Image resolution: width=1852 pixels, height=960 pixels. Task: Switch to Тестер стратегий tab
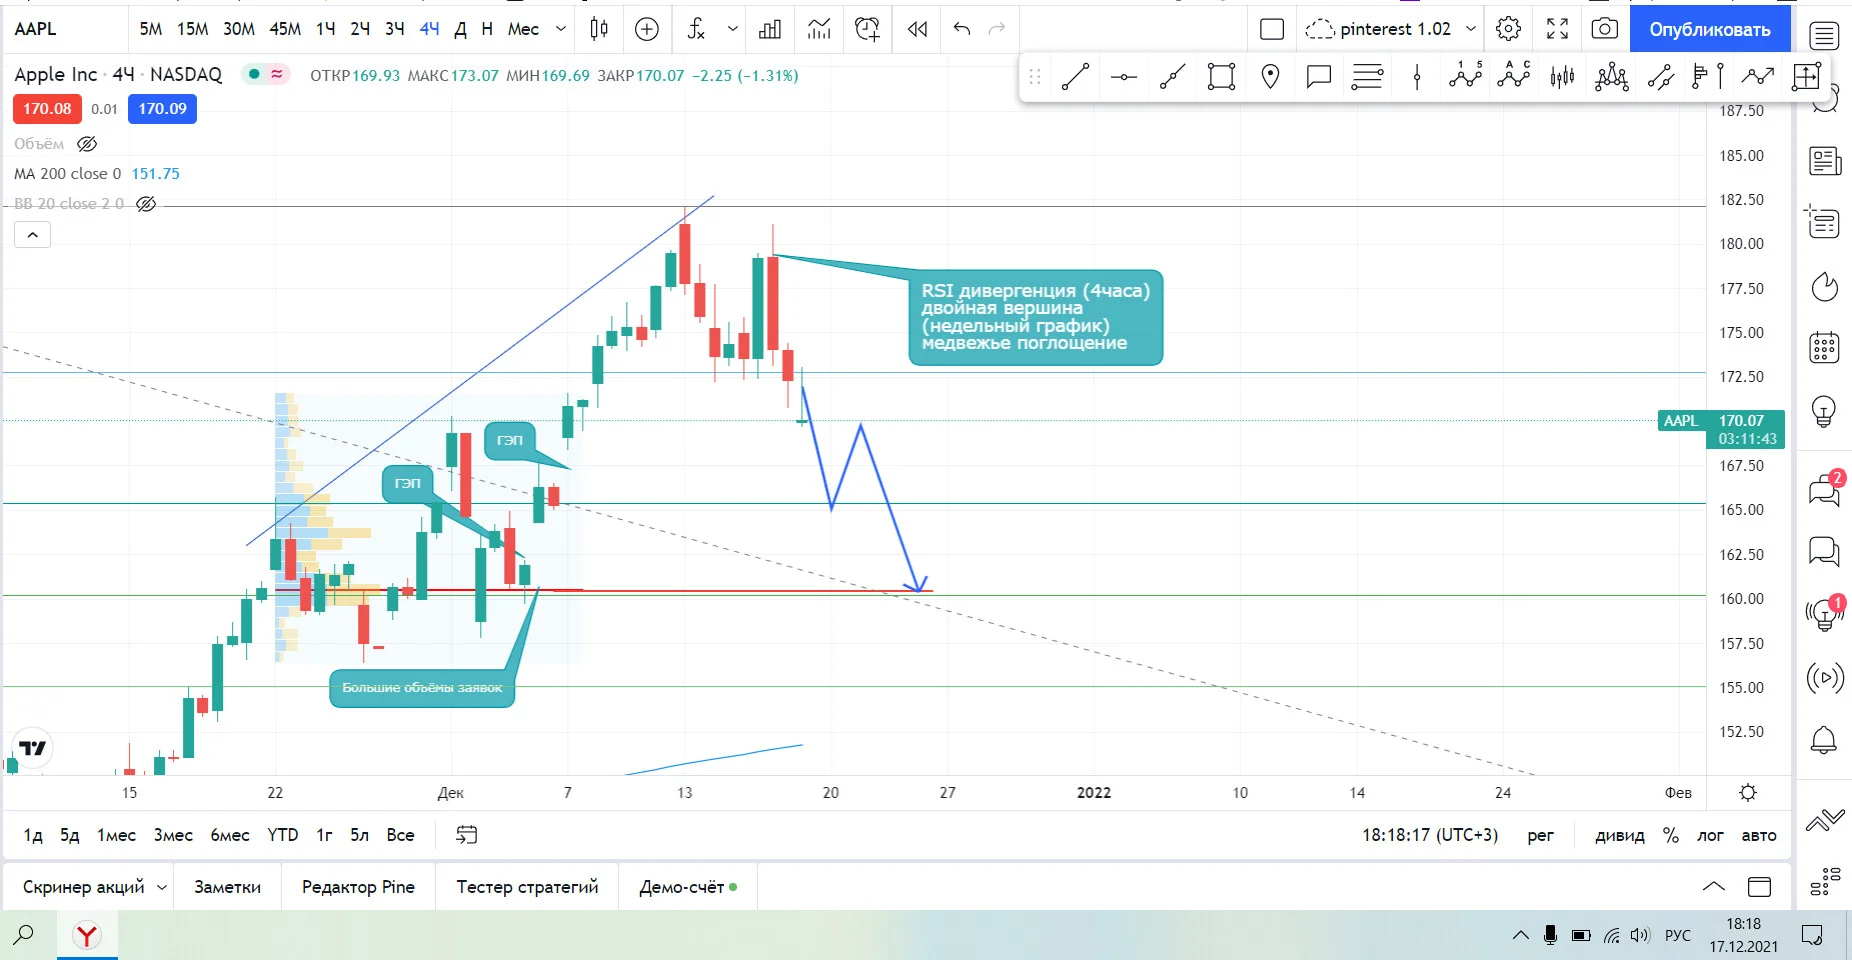point(527,887)
